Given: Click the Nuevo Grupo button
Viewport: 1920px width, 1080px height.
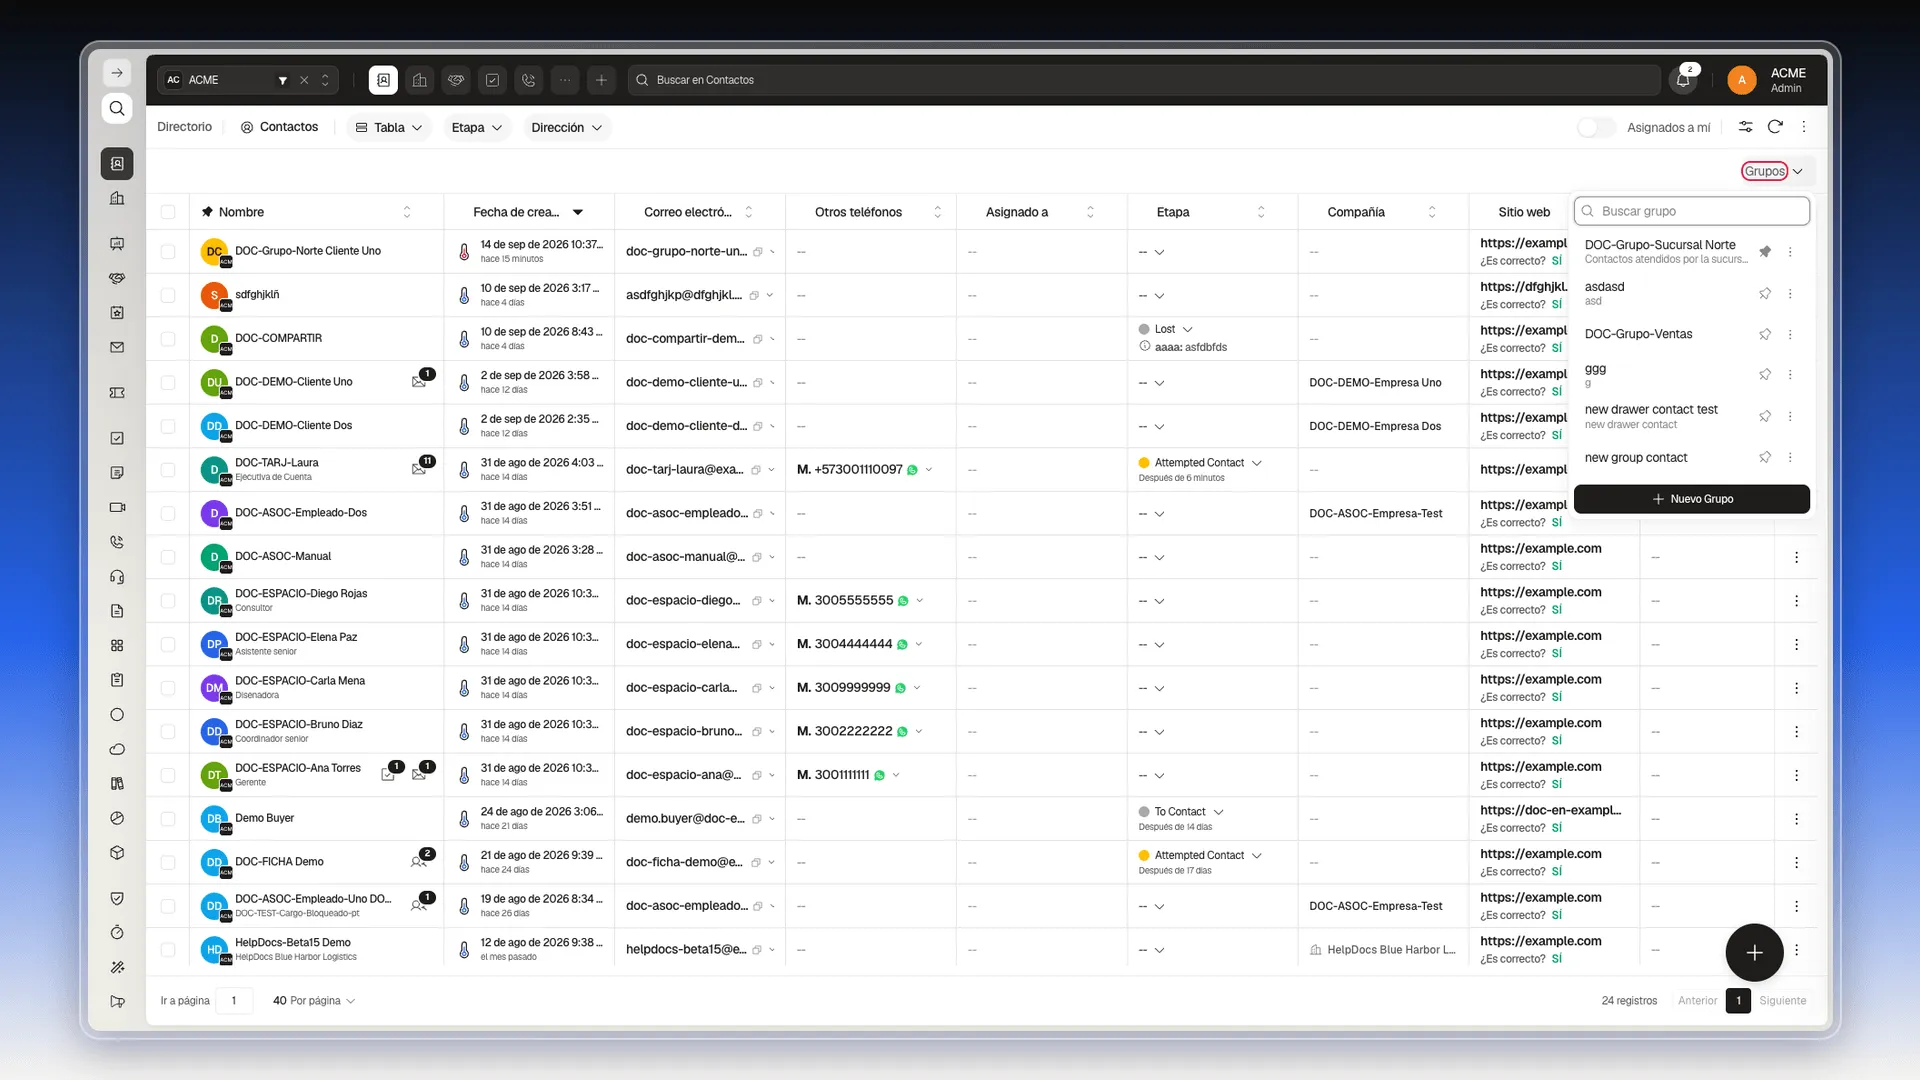Looking at the screenshot, I should tap(1691, 499).
